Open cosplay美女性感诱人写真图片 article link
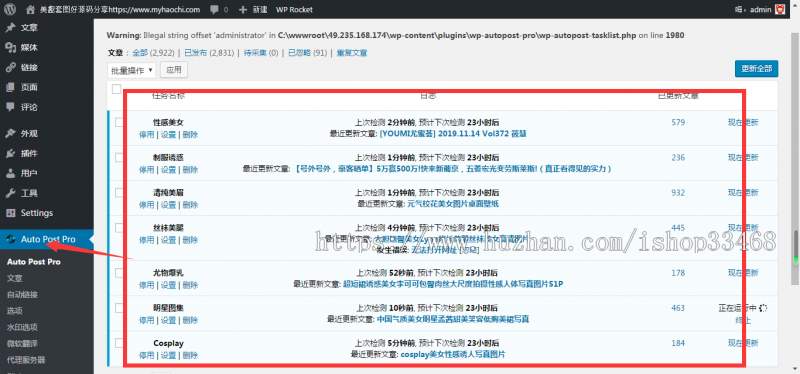The height and width of the screenshot is (374, 800). pyautogui.click(x=453, y=355)
